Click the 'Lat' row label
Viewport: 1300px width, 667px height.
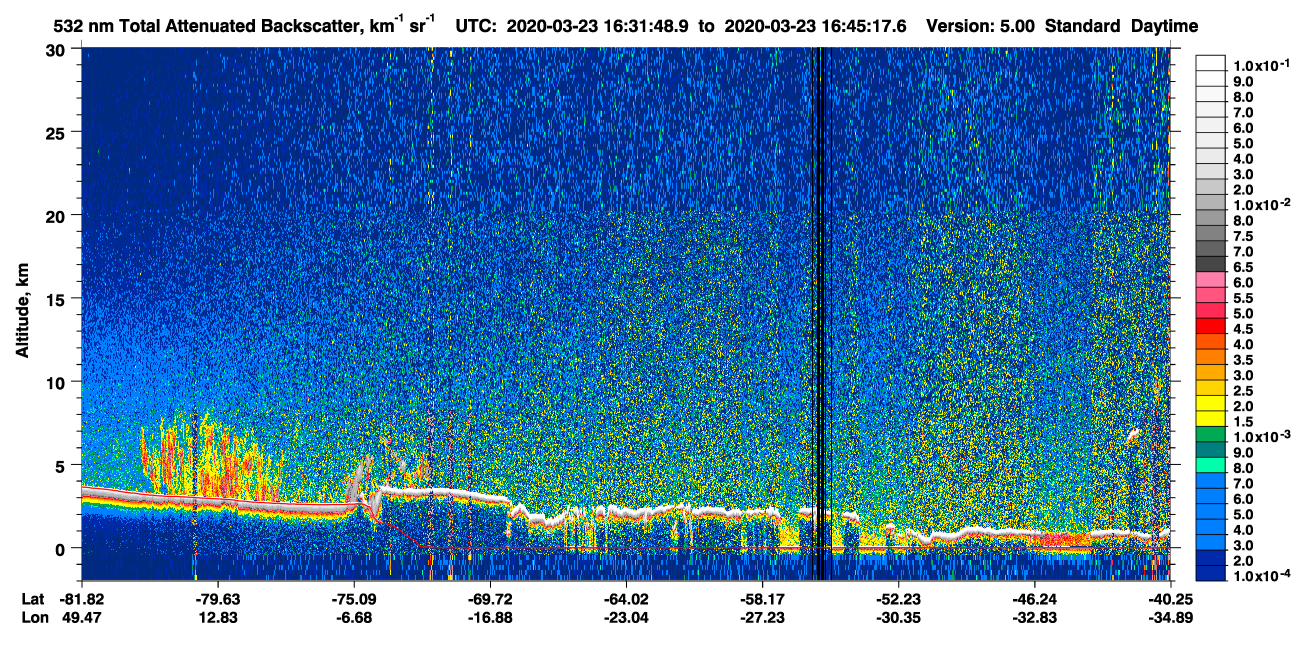[x=33, y=599]
